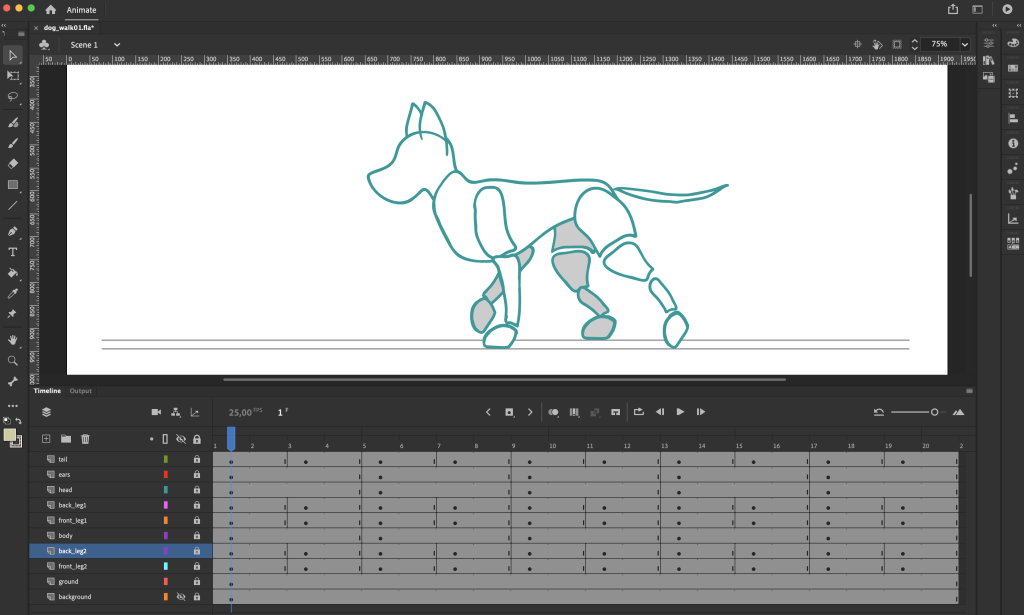This screenshot has height=615, width=1024.
Task: Unlock the tail layer
Action: tap(197, 459)
